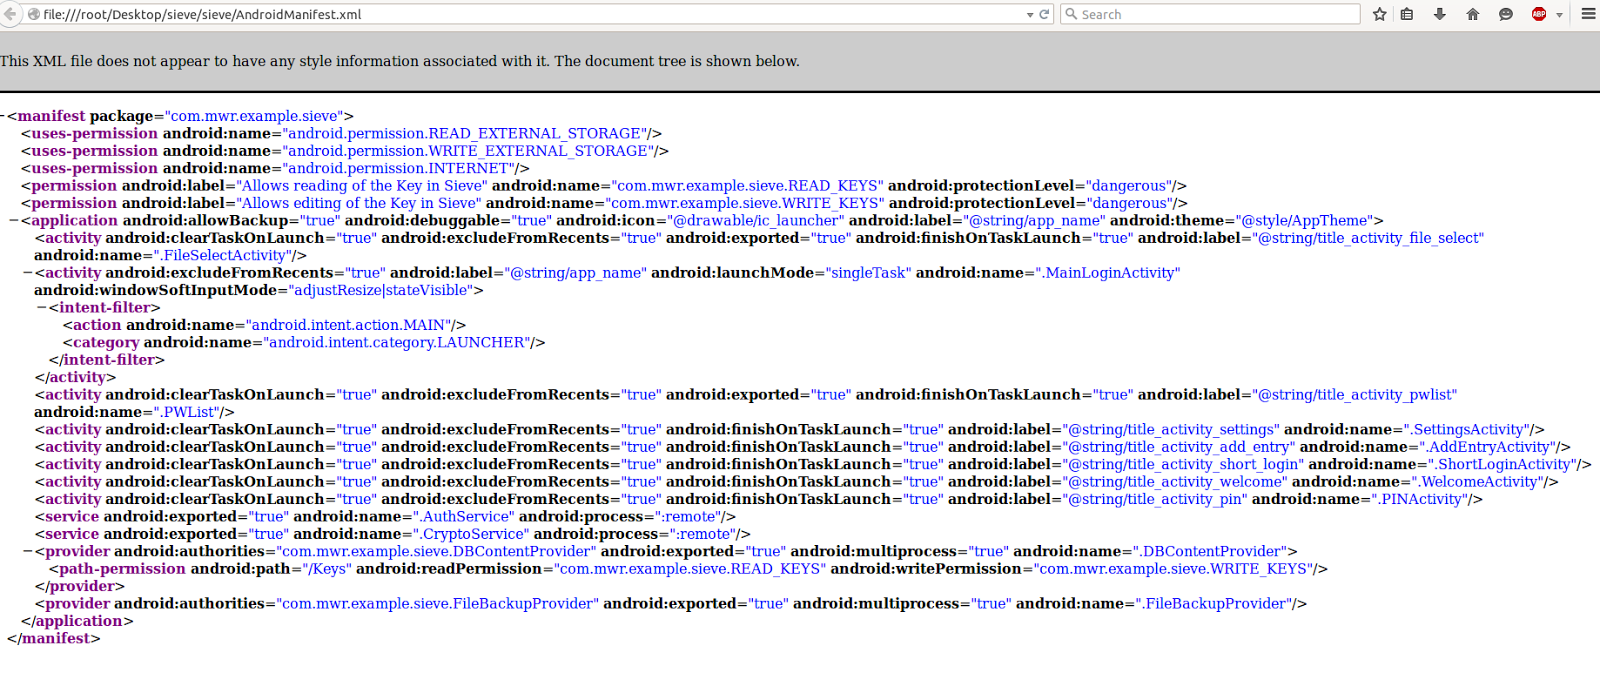Click ".WelcomeActivity" name value

point(1478,481)
